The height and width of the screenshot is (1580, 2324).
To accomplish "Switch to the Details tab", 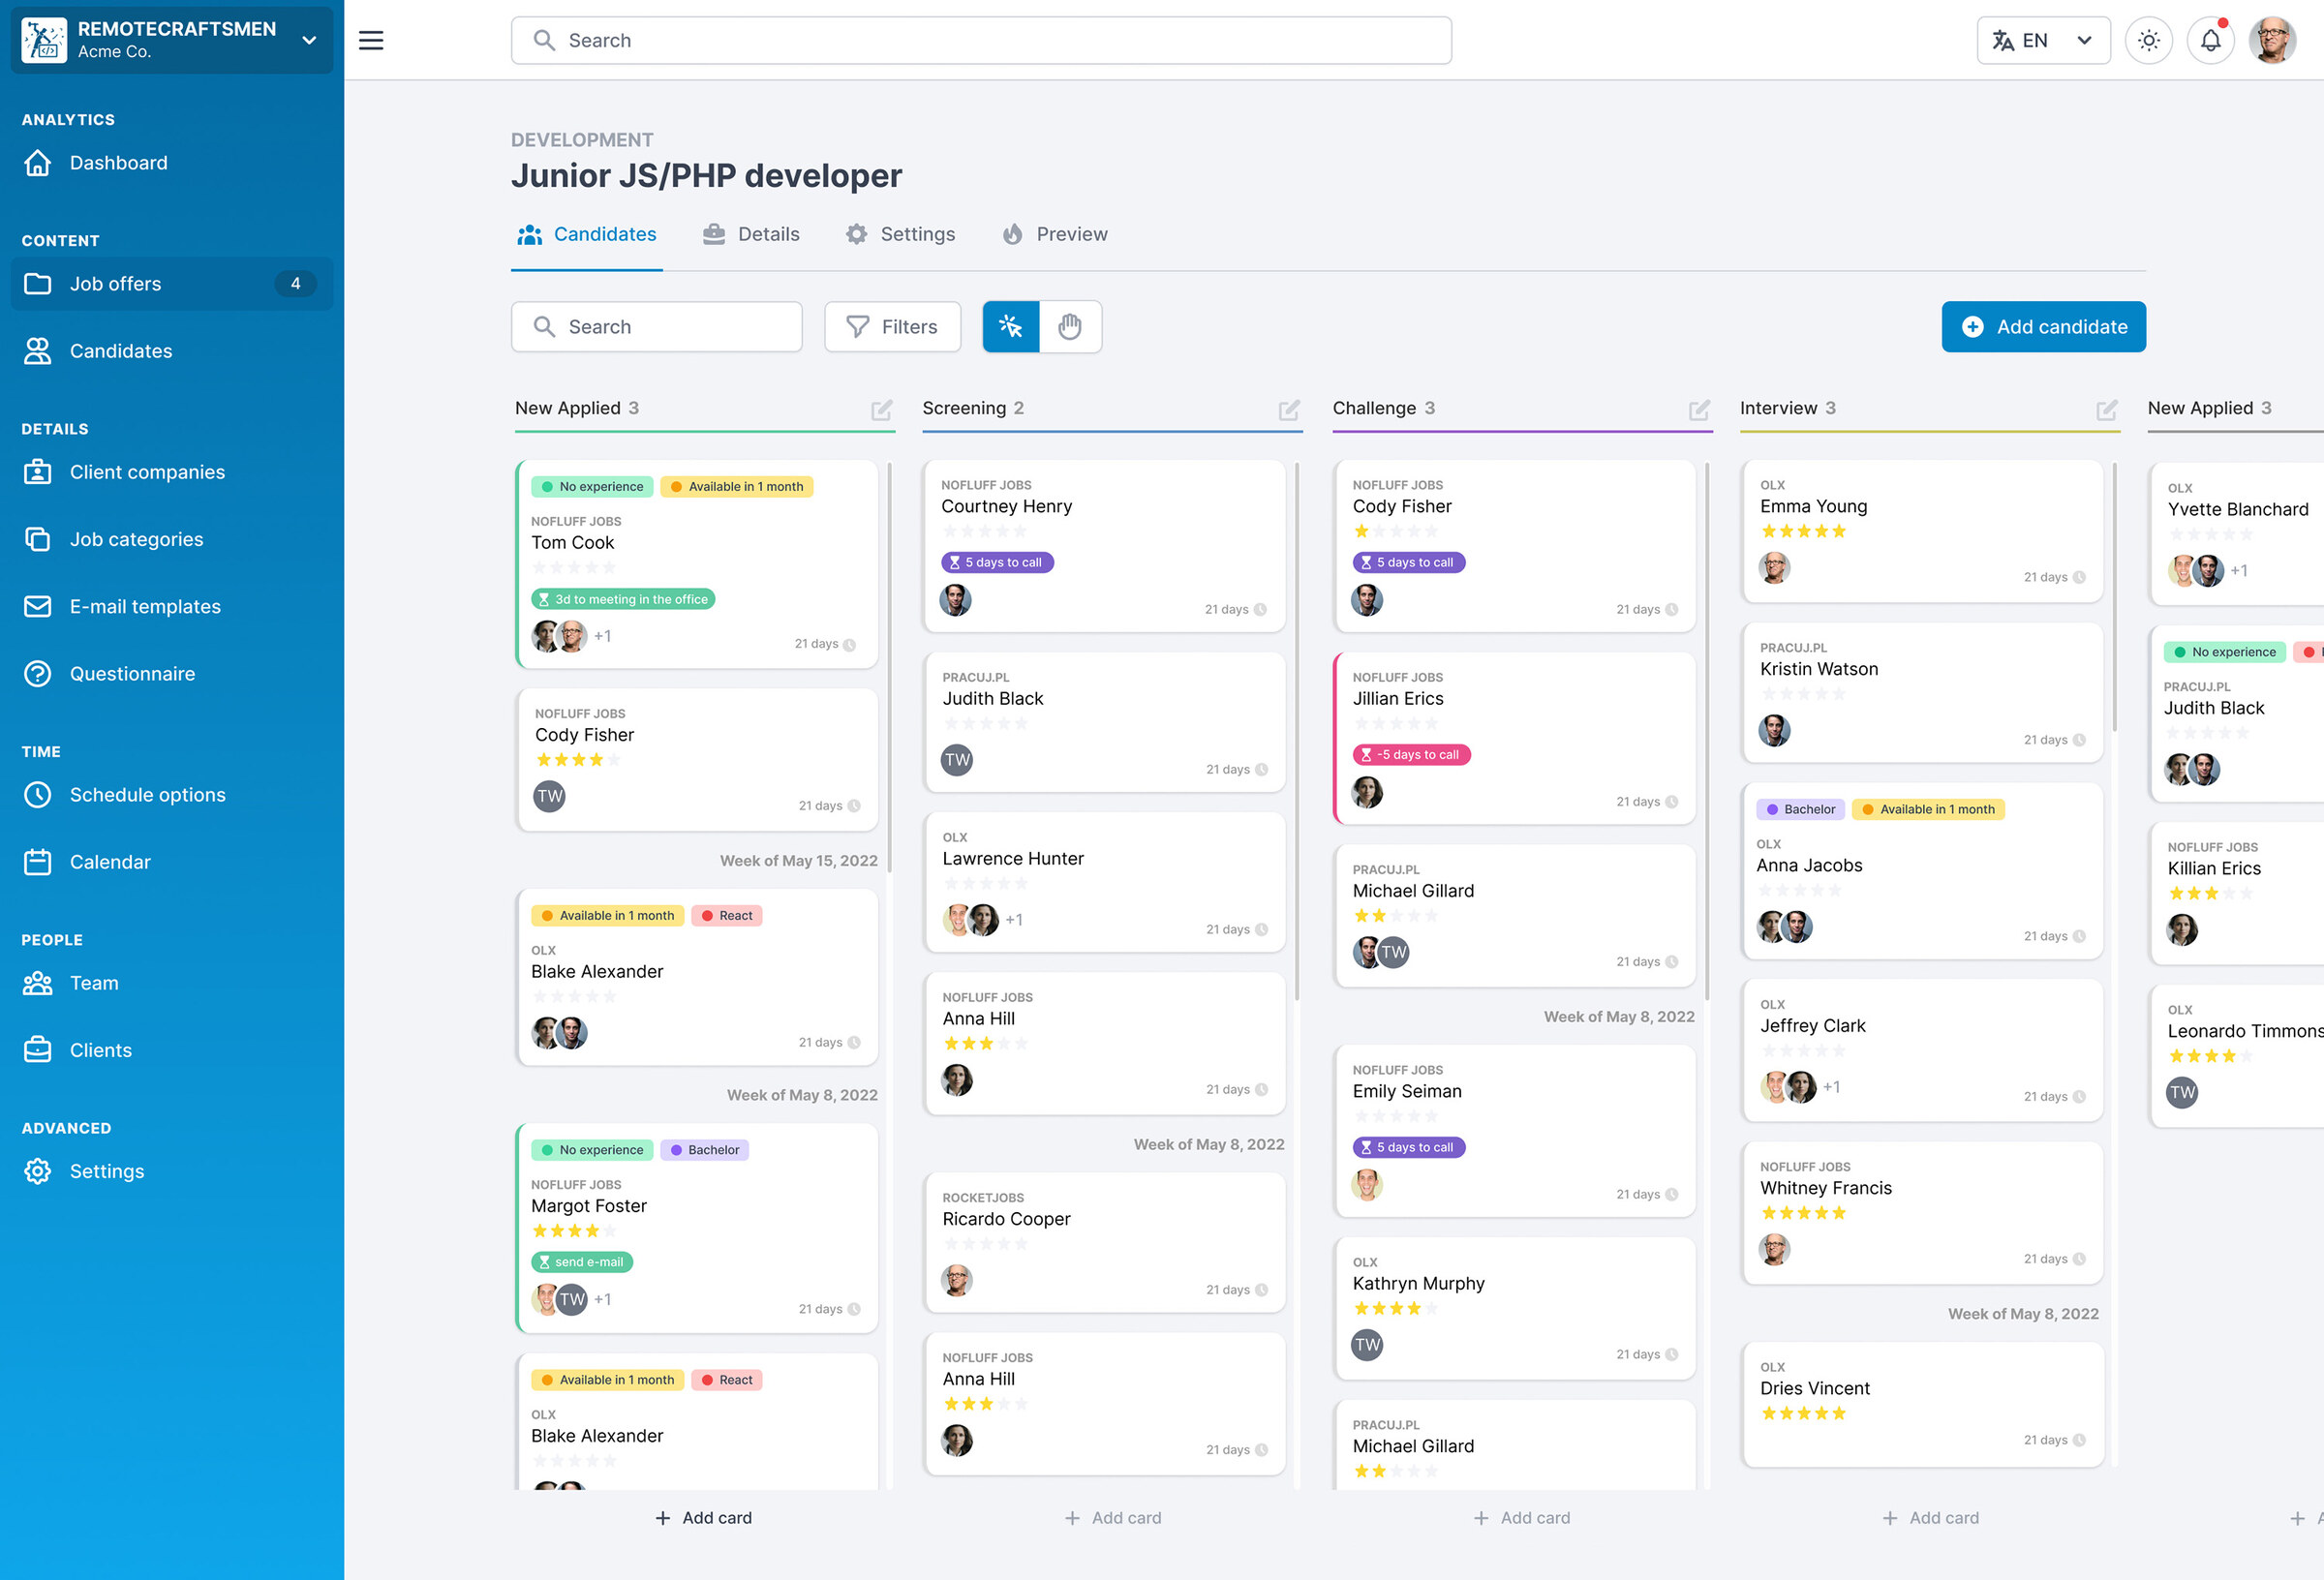I will pos(751,234).
